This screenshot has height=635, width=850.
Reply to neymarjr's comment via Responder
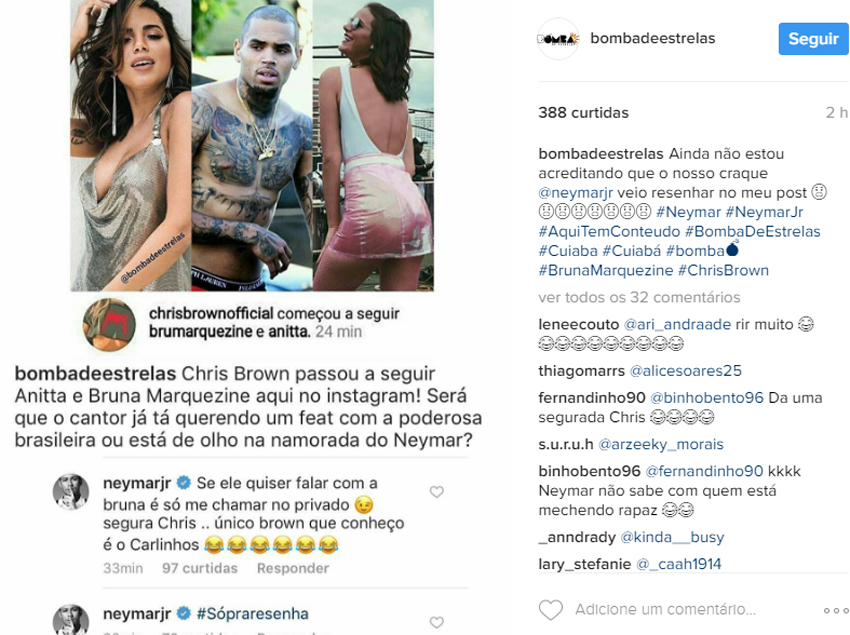(293, 568)
